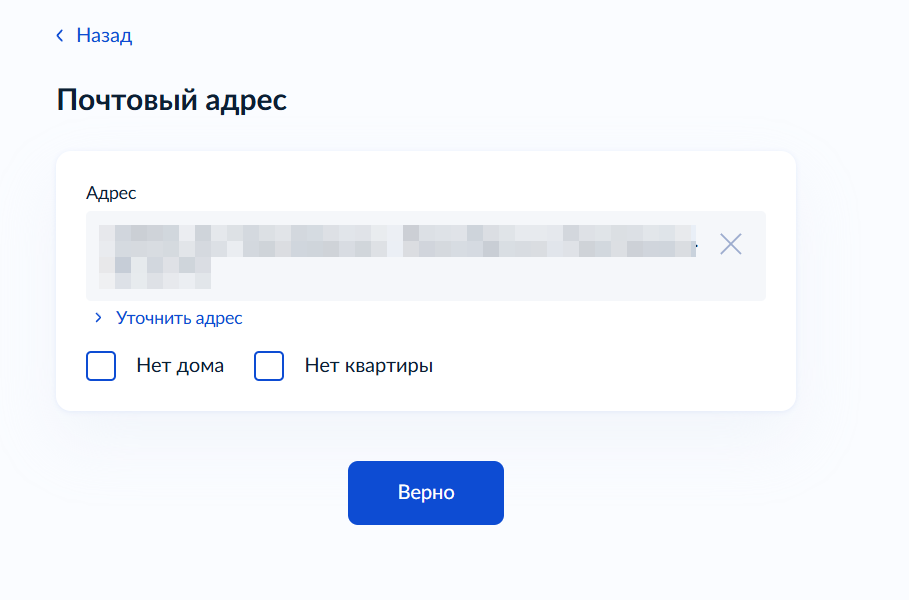Click the Почтовый адрес heading
Screen dimensions: 909x600
171,100
